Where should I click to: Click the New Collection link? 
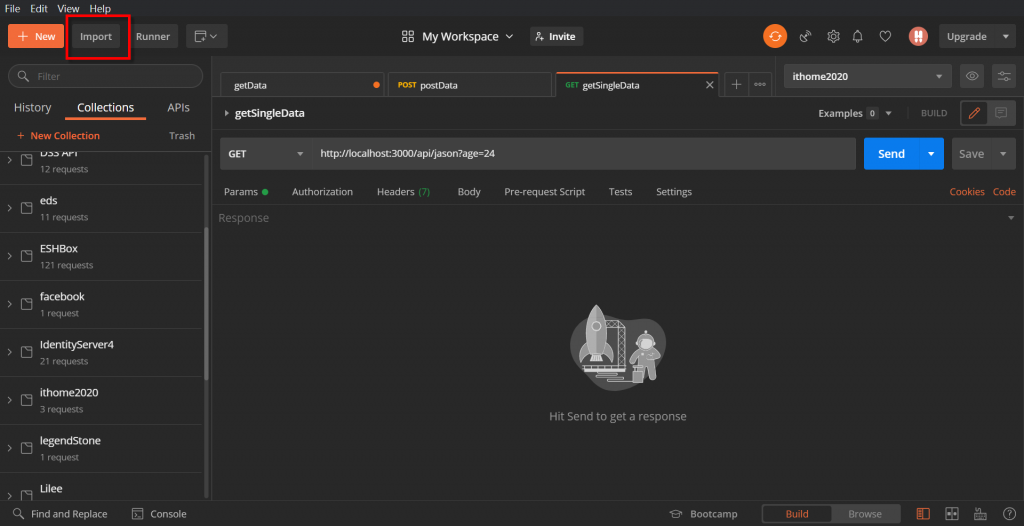(x=58, y=136)
